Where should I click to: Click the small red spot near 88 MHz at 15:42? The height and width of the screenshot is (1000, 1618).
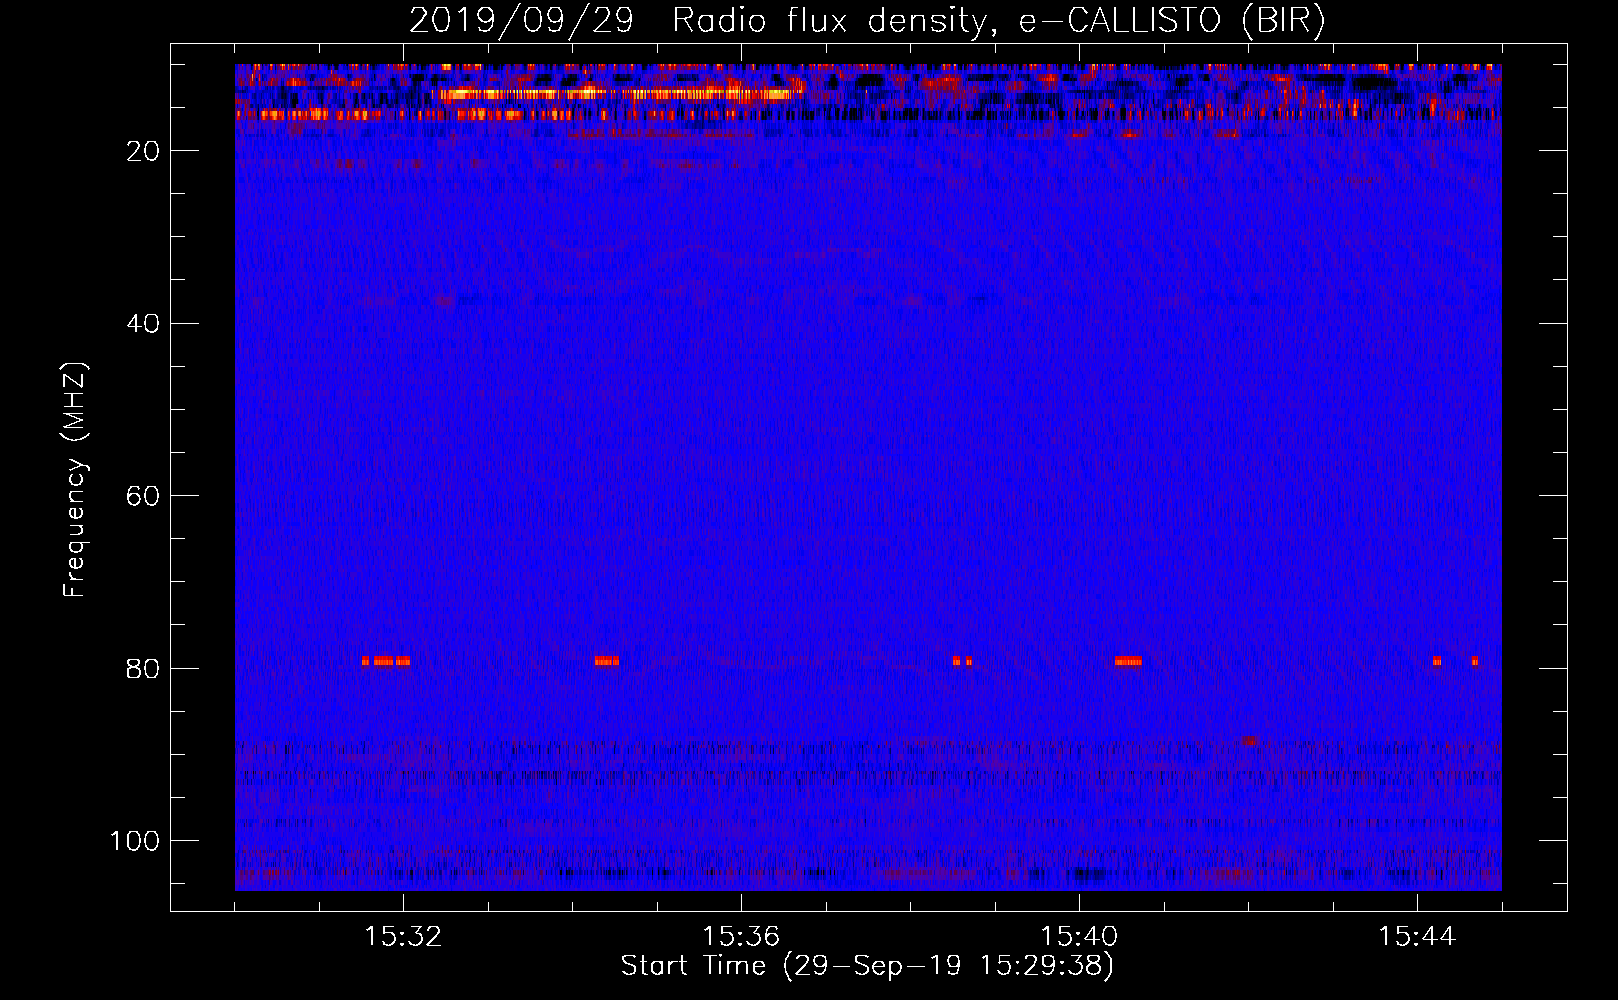tap(1250, 741)
